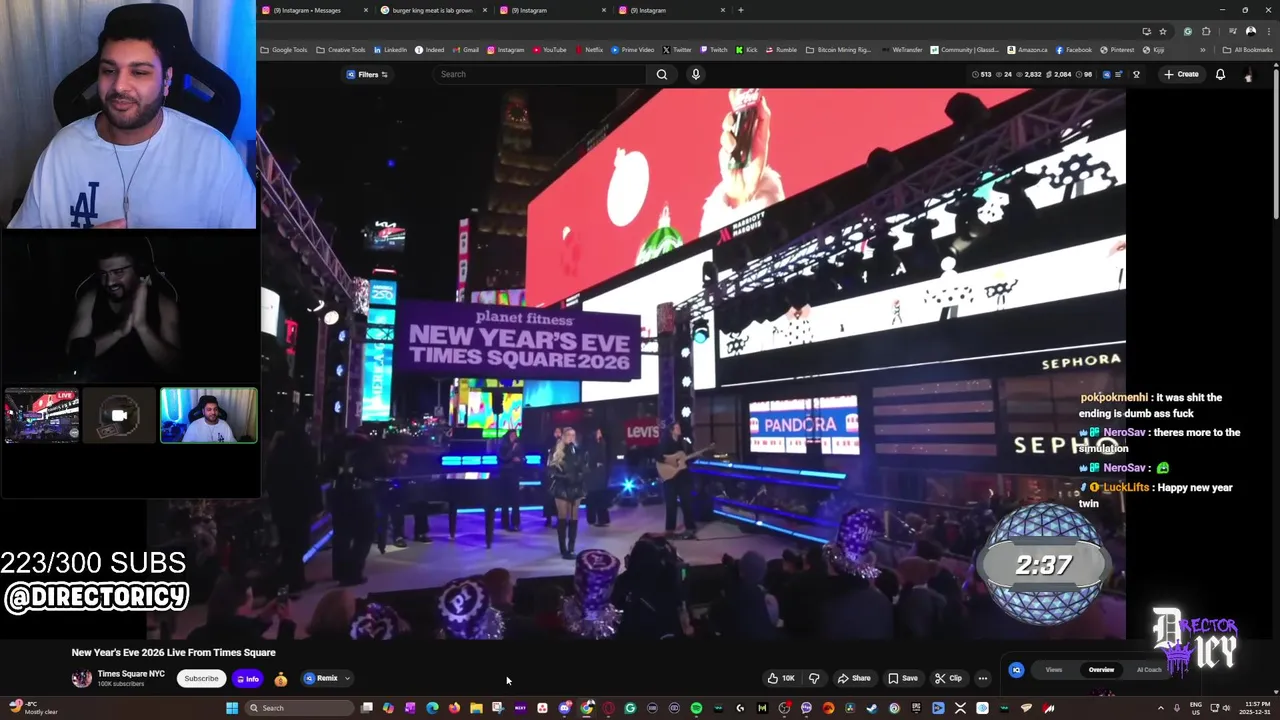Click the purple Info button
The width and height of the screenshot is (1280, 720).
247,679
